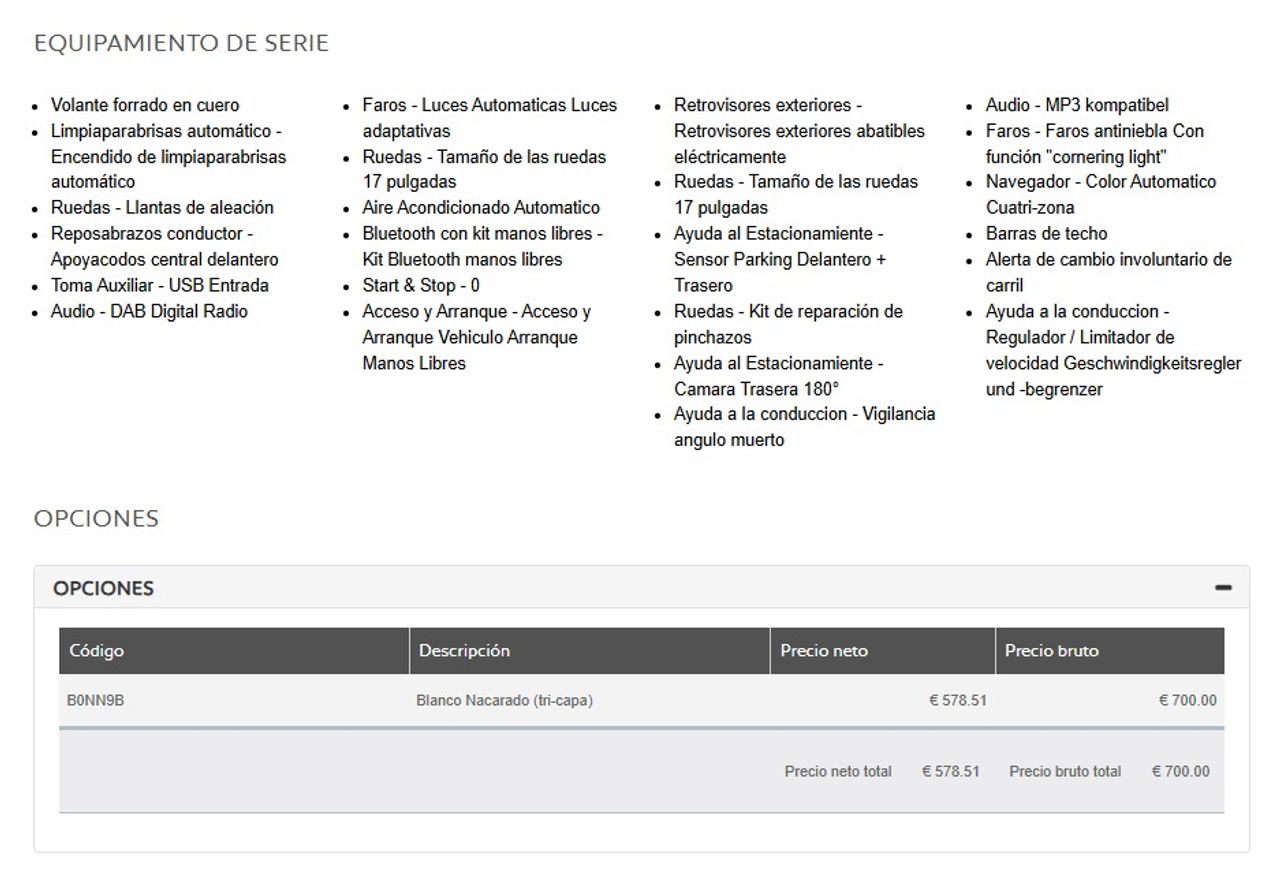Click Volante forrado en cuero item
The image size is (1280, 884).
click(145, 105)
